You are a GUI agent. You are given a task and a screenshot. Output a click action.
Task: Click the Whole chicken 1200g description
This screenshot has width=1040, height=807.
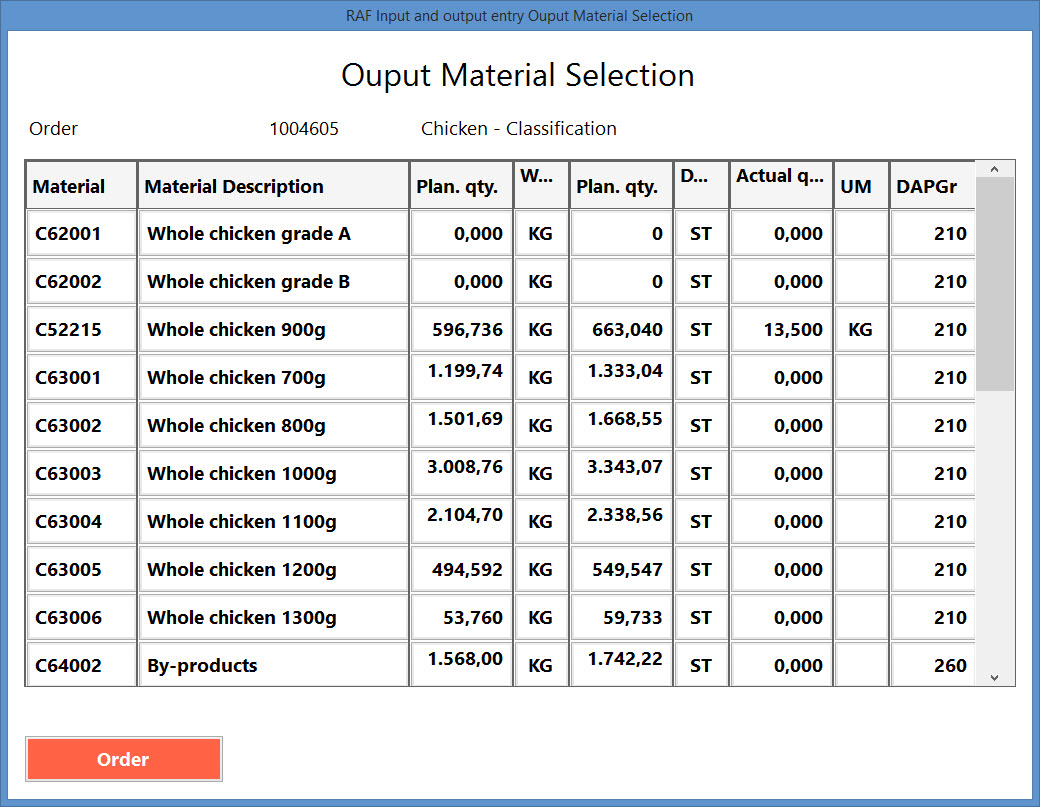[273, 570]
